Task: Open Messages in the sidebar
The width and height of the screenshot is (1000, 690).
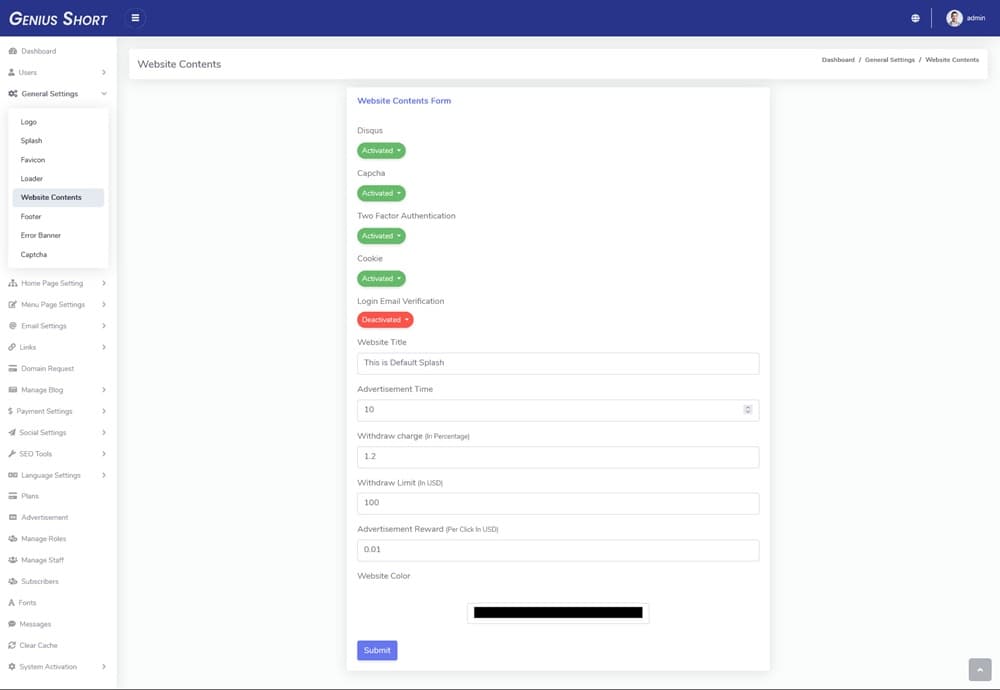Action: tap(35, 624)
